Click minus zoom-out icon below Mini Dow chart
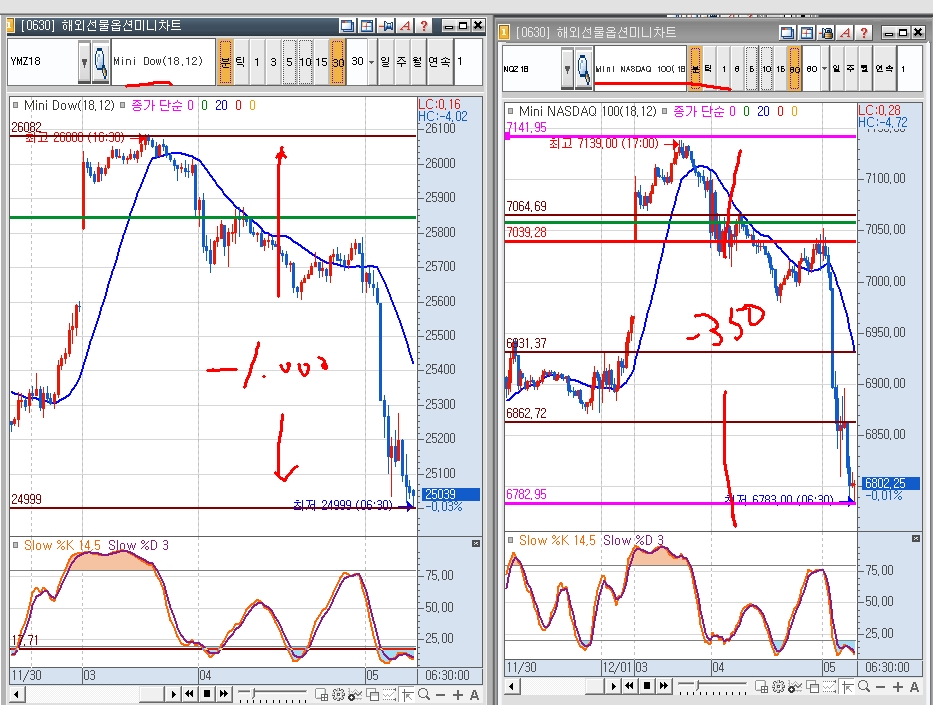Screen dimensions: 933x705 tap(440, 695)
